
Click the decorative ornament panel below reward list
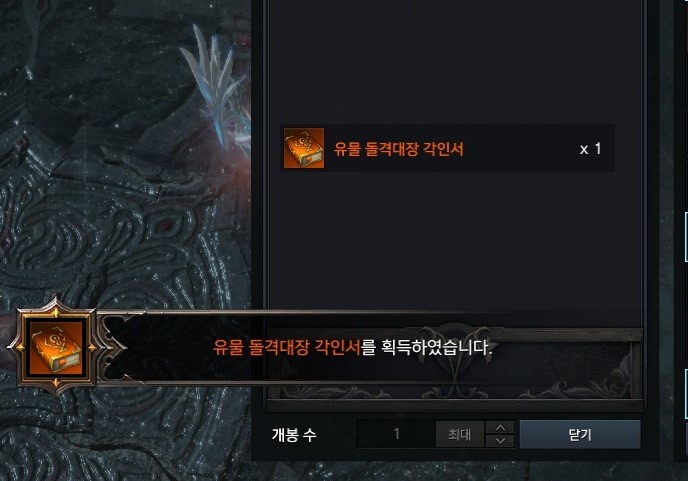point(455,370)
